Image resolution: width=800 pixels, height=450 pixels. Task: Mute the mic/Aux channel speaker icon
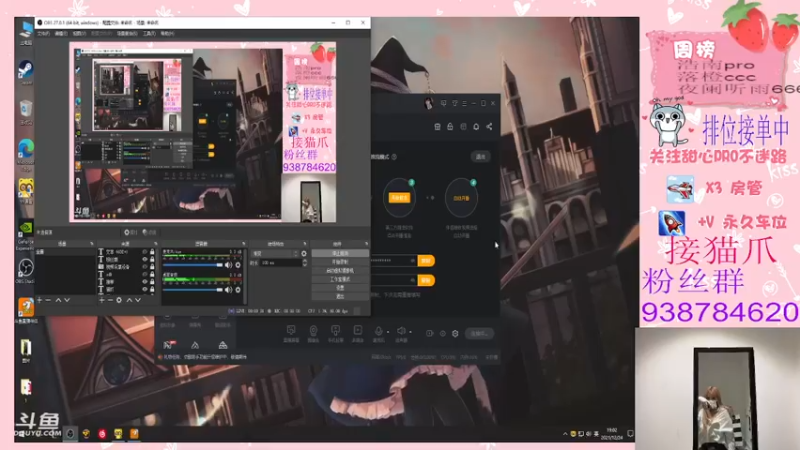pos(228,265)
